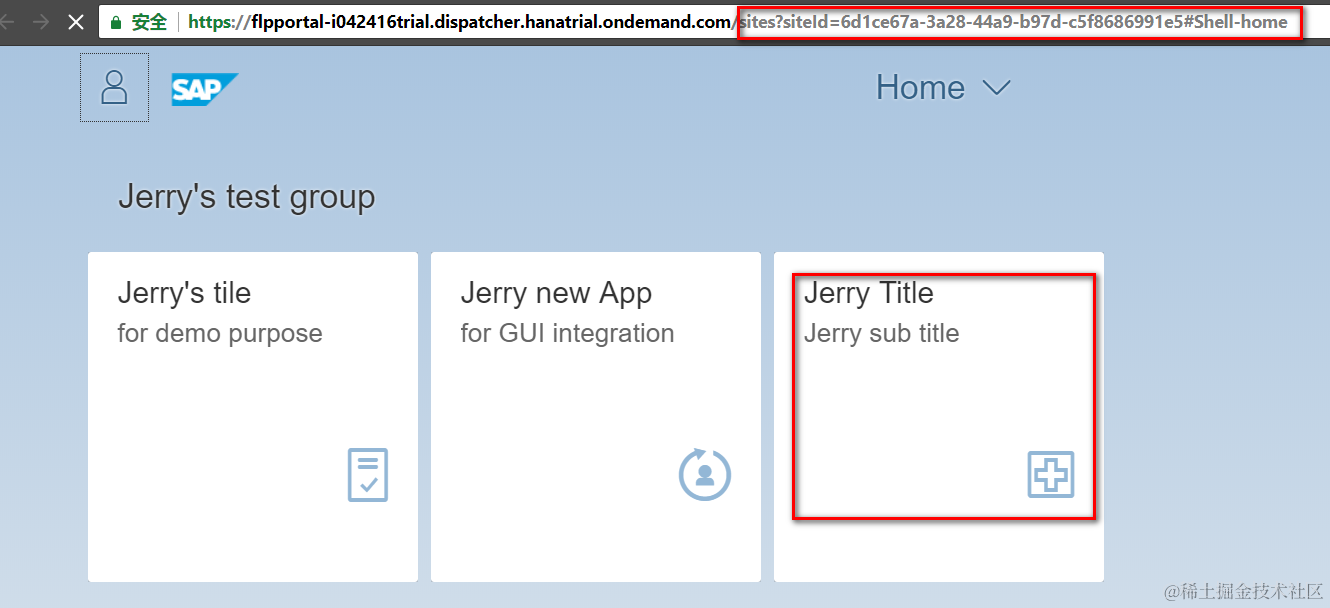Open the user profile Me Area icon

[115, 88]
